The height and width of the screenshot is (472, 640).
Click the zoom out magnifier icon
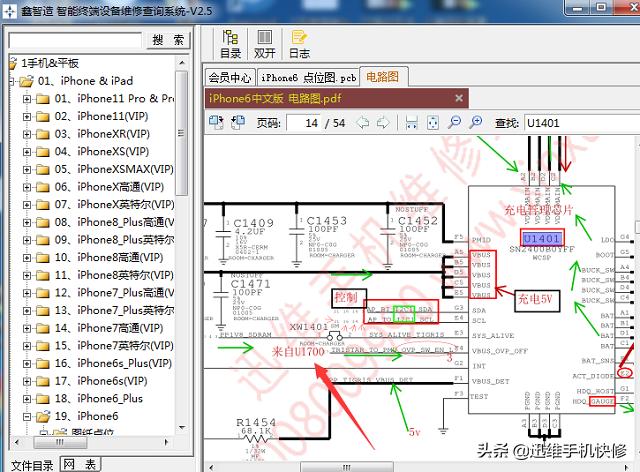coord(453,122)
